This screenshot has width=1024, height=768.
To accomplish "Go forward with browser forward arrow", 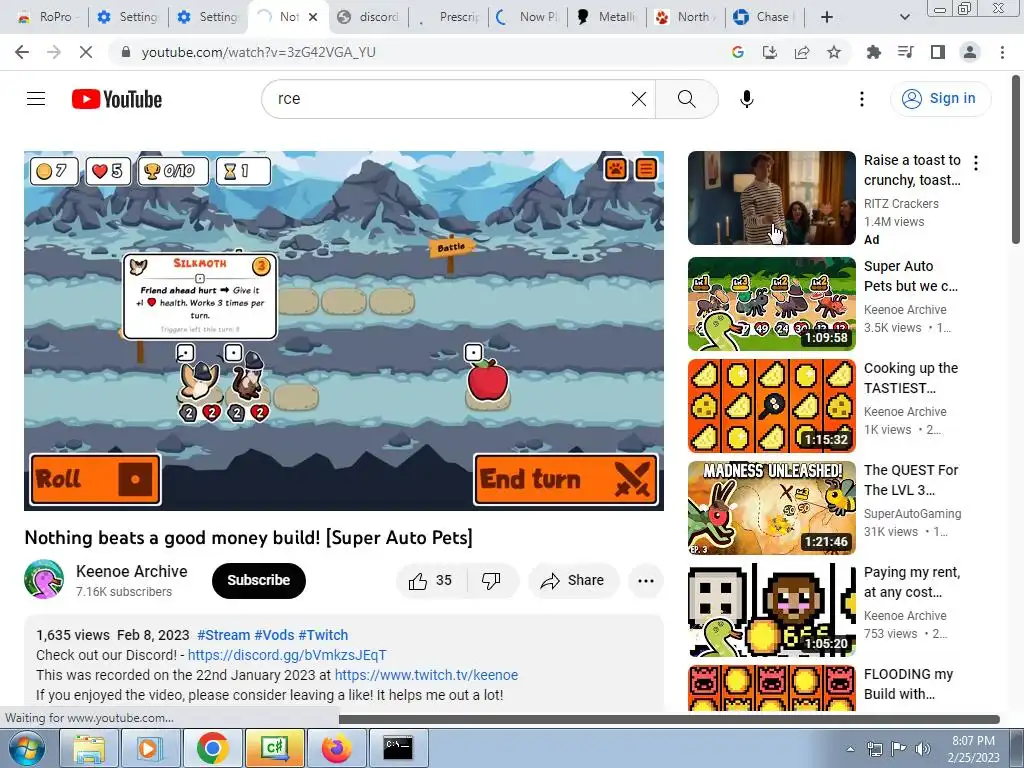I will (x=54, y=52).
